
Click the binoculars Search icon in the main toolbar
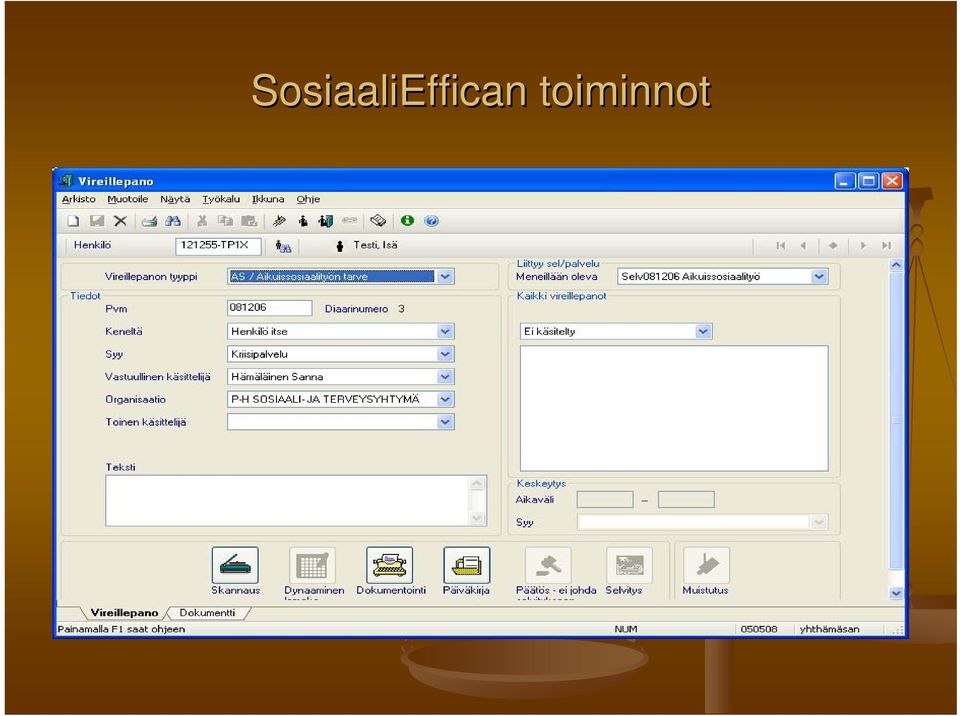tap(173, 221)
